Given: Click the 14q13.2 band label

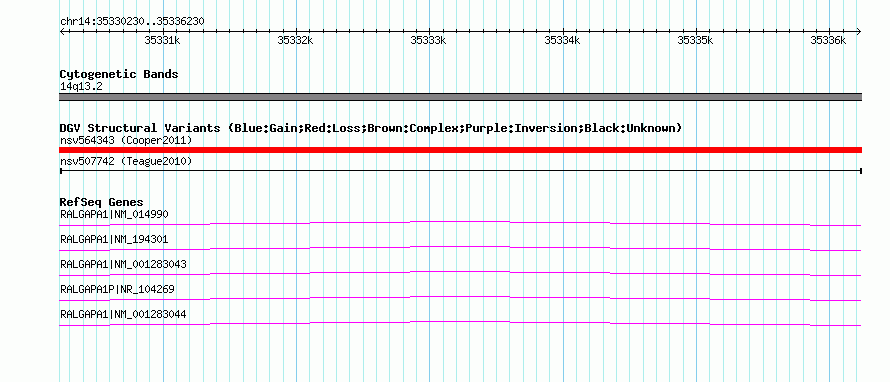Looking at the screenshot, I should tap(81, 87).
